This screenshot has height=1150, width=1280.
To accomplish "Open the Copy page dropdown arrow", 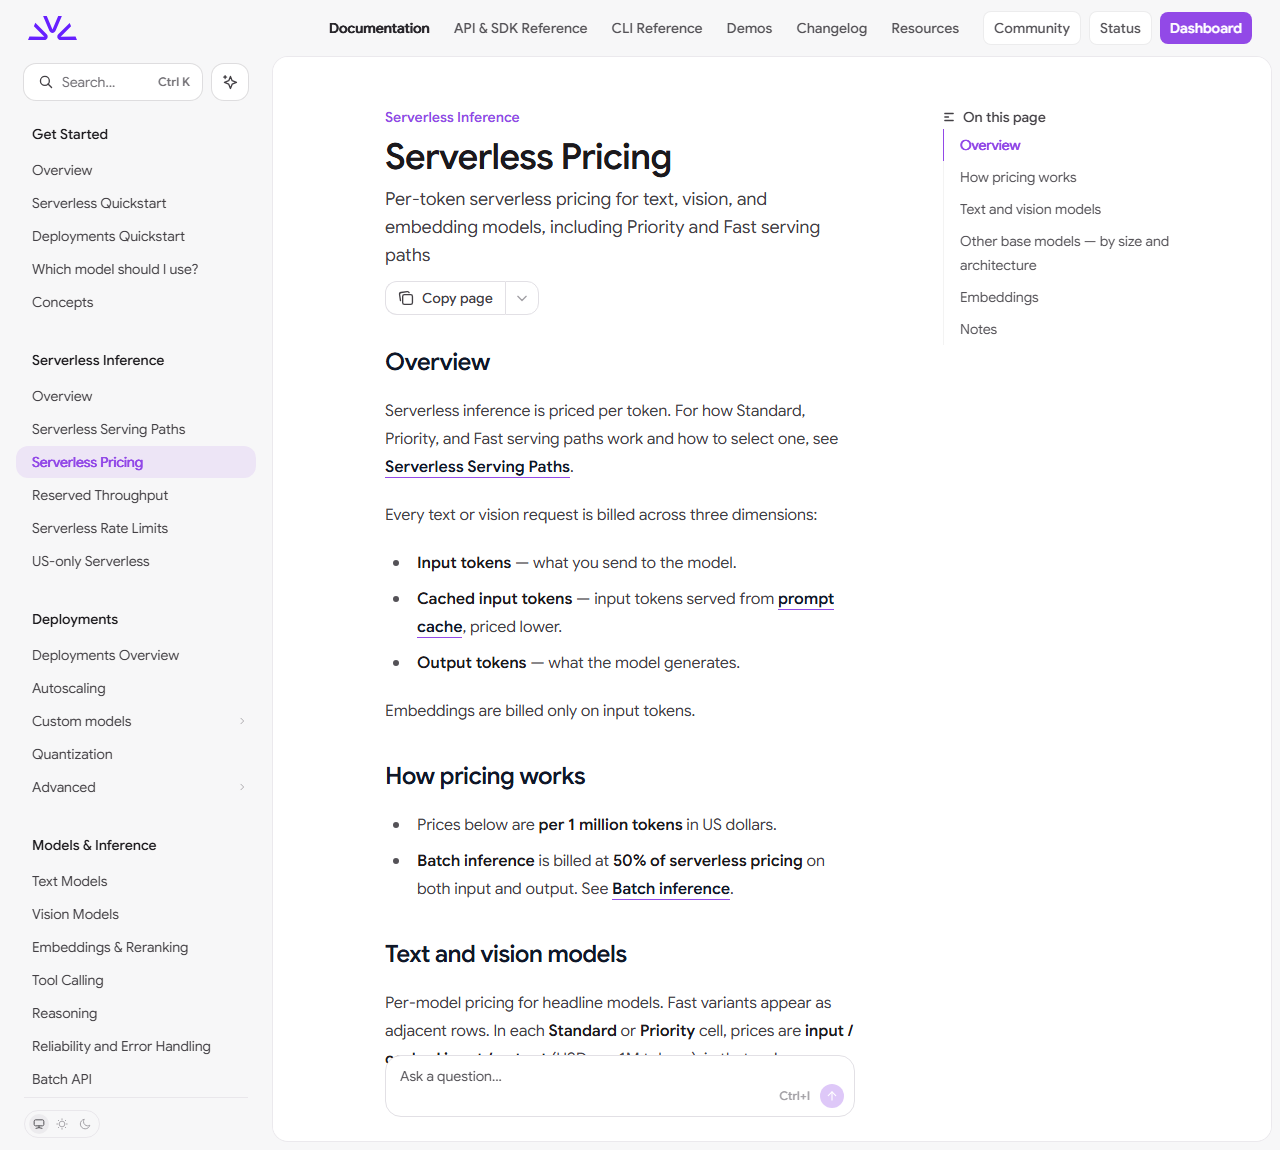I will click(522, 298).
